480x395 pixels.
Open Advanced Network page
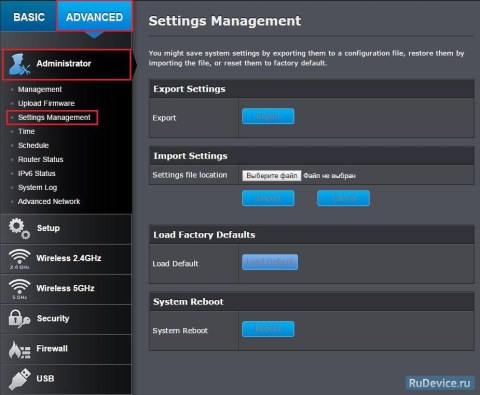coord(49,201)
